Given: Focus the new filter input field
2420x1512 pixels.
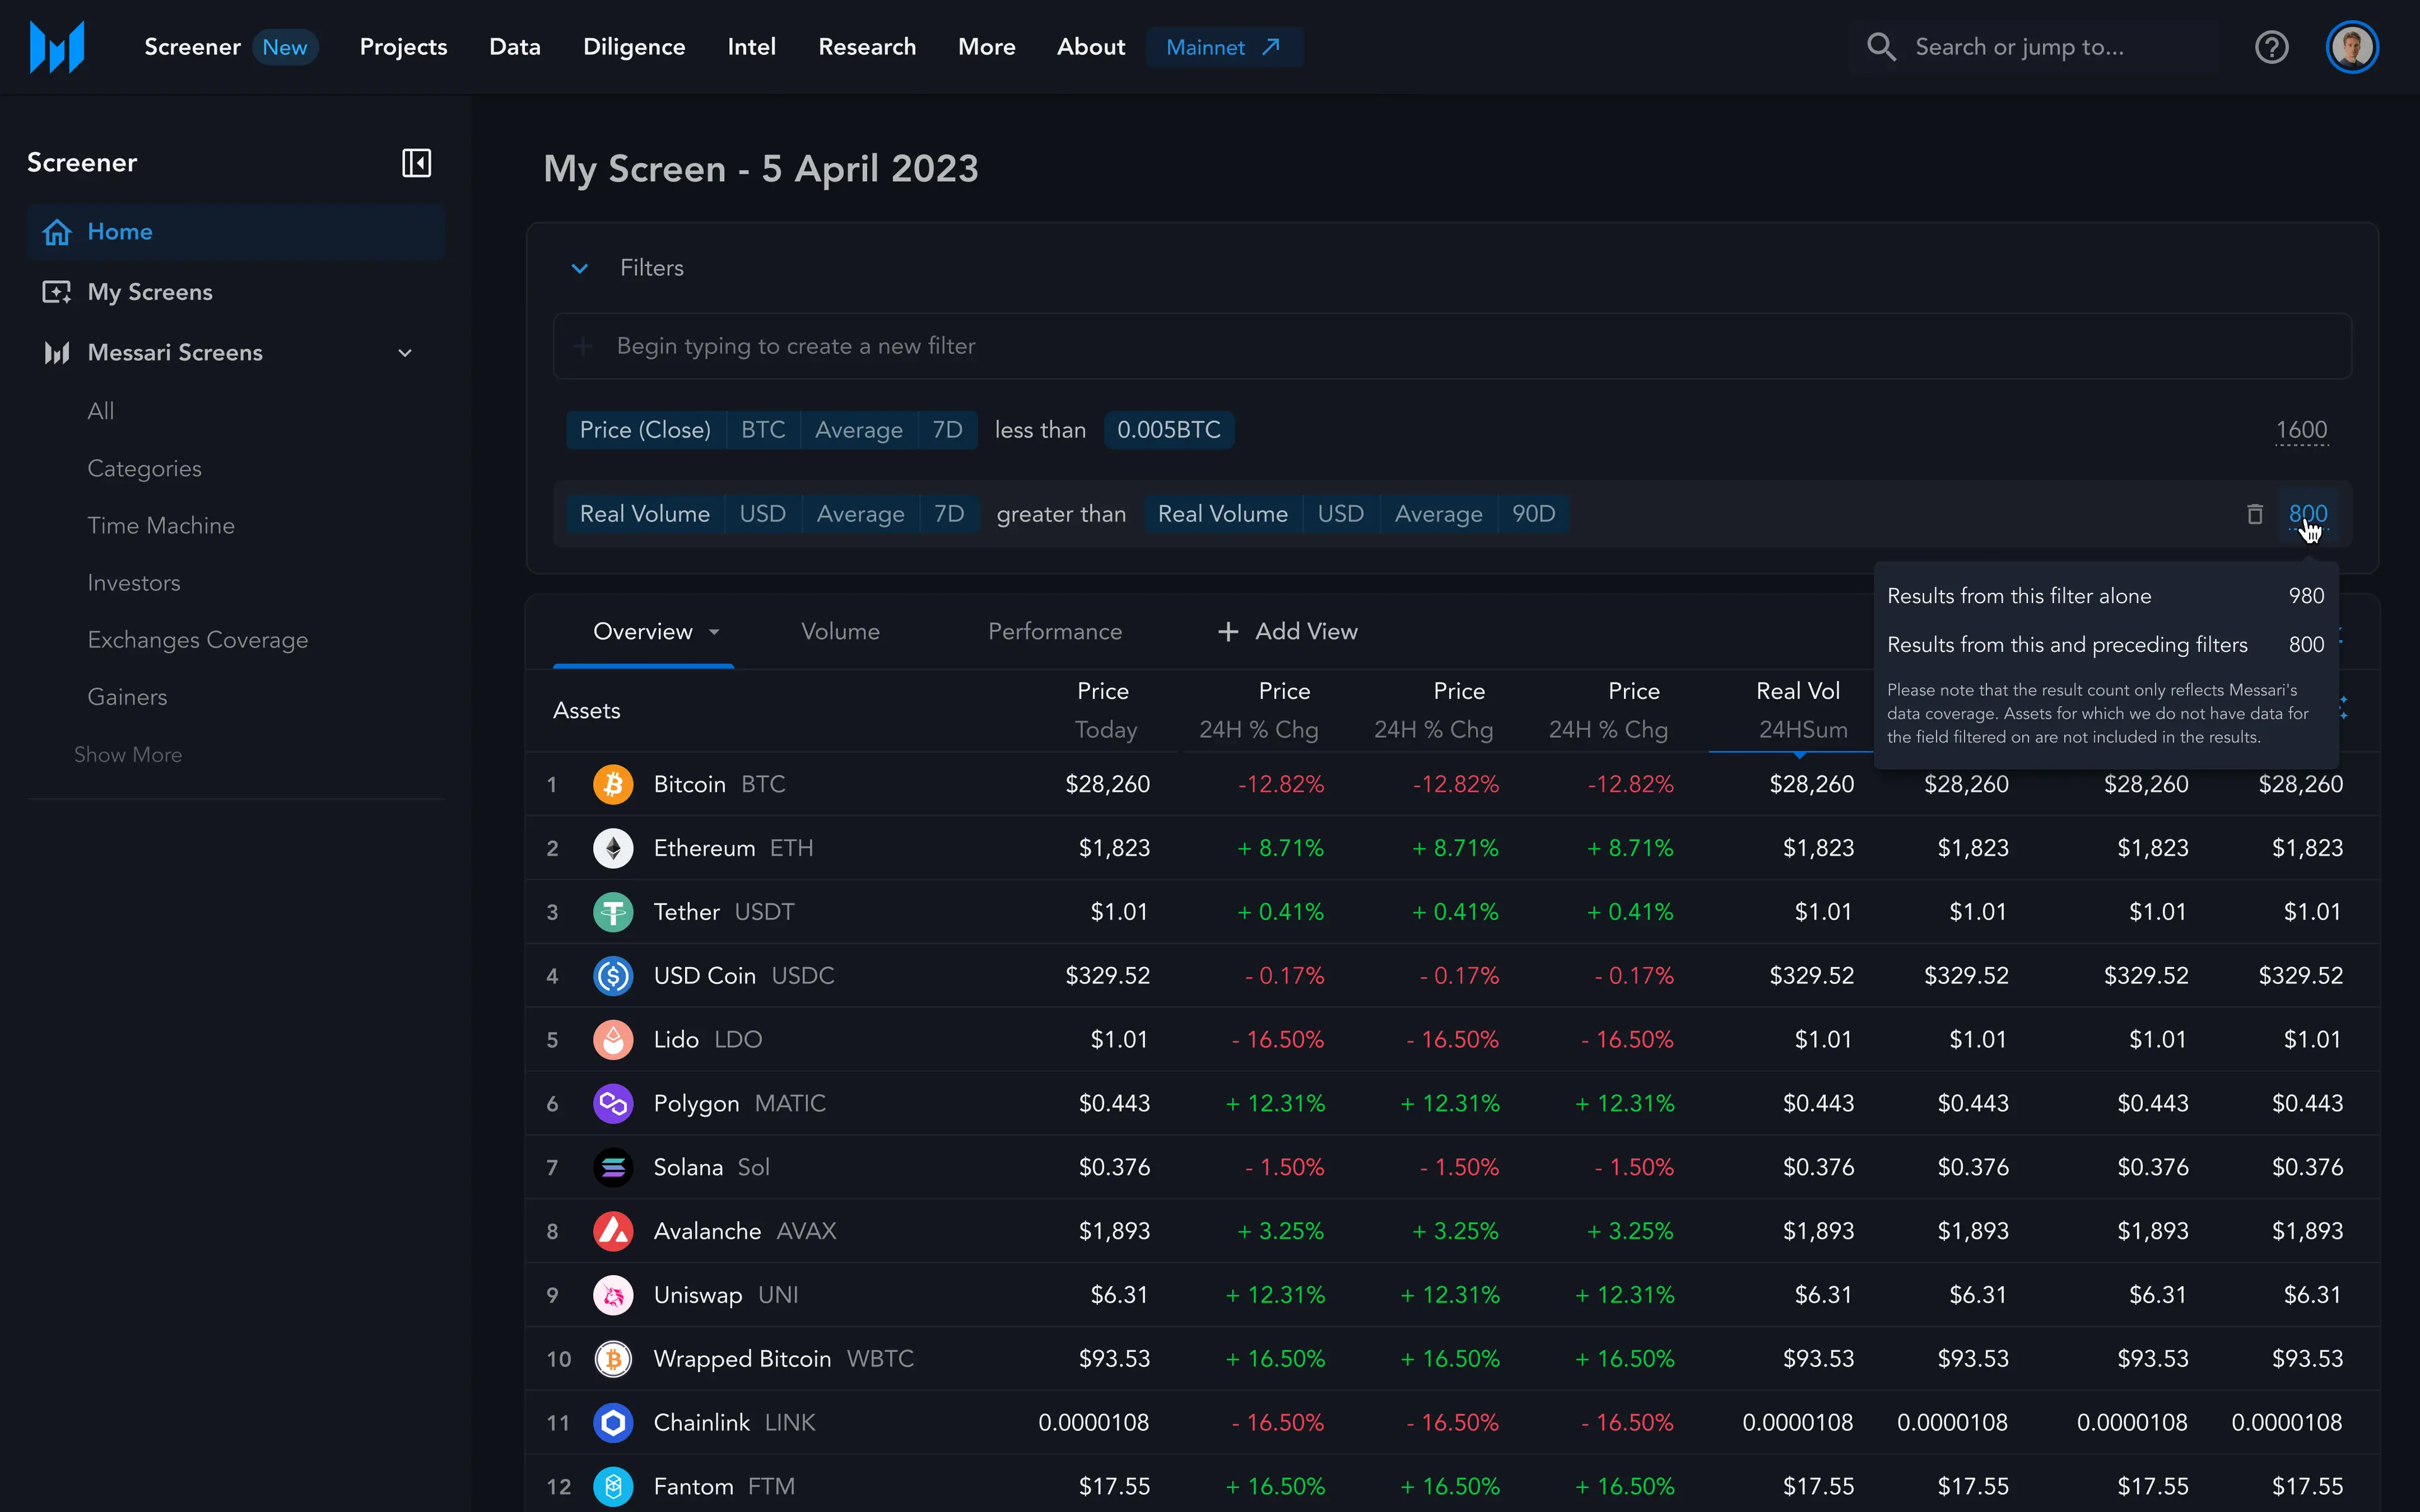Looking at the screenshot, I should click(x=1452, y=346).
